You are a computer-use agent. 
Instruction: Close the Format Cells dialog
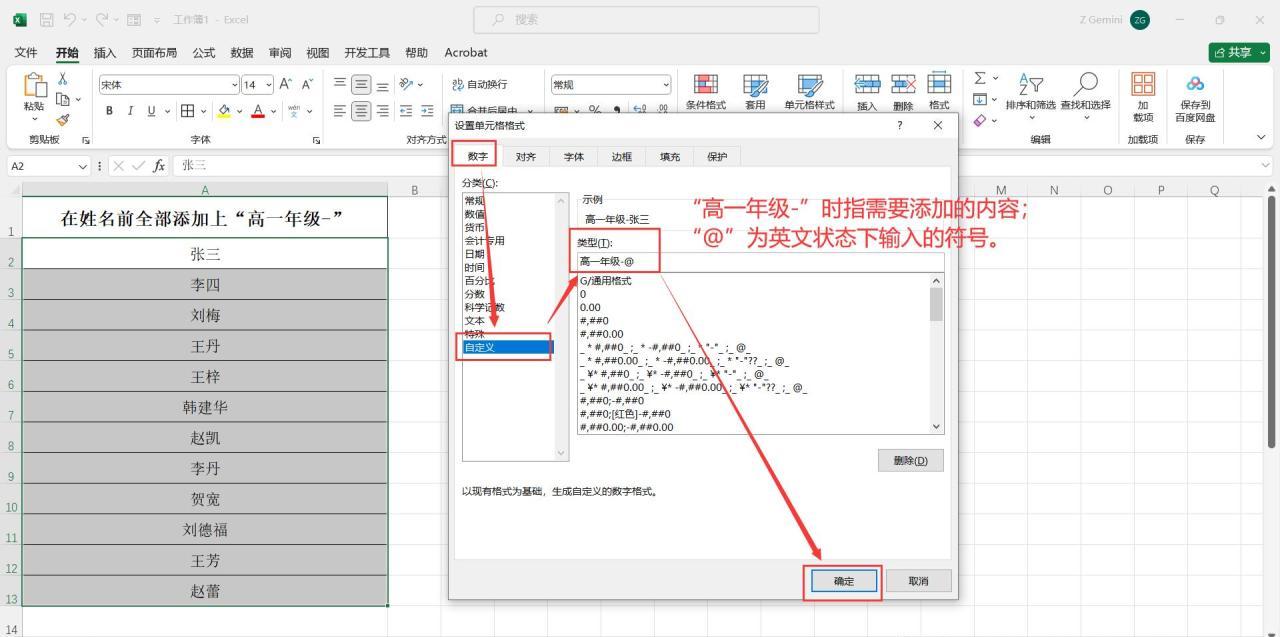click(937, 125)
